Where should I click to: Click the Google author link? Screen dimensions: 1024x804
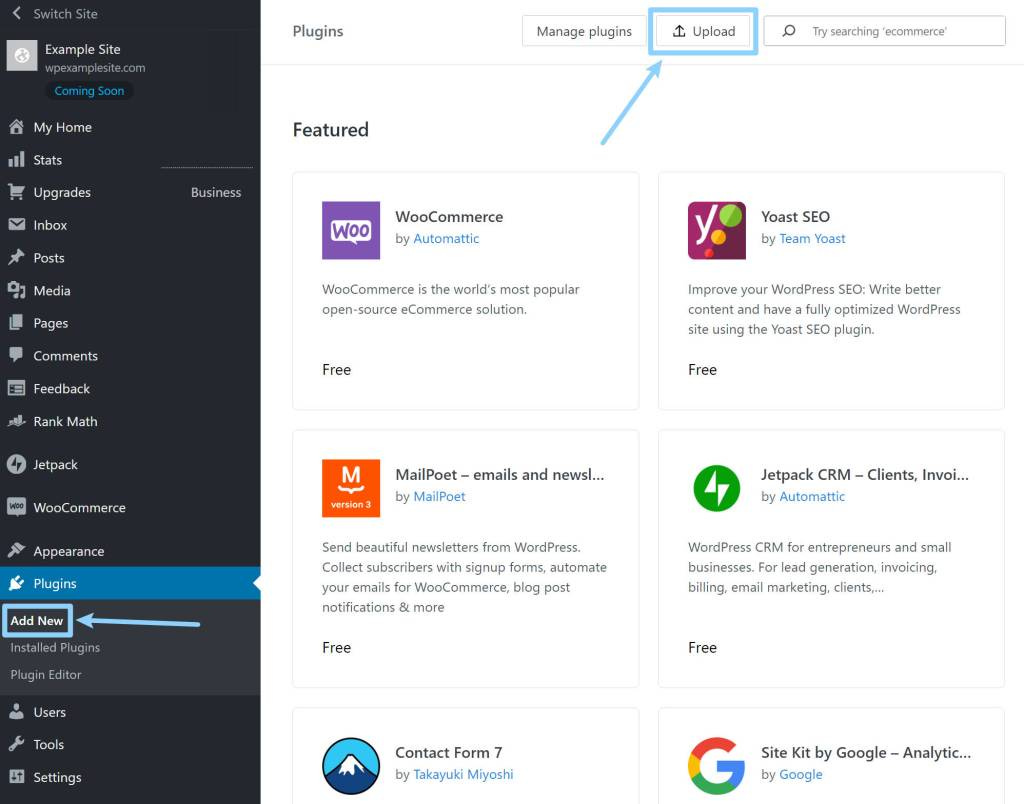click(x=801, y=774)
